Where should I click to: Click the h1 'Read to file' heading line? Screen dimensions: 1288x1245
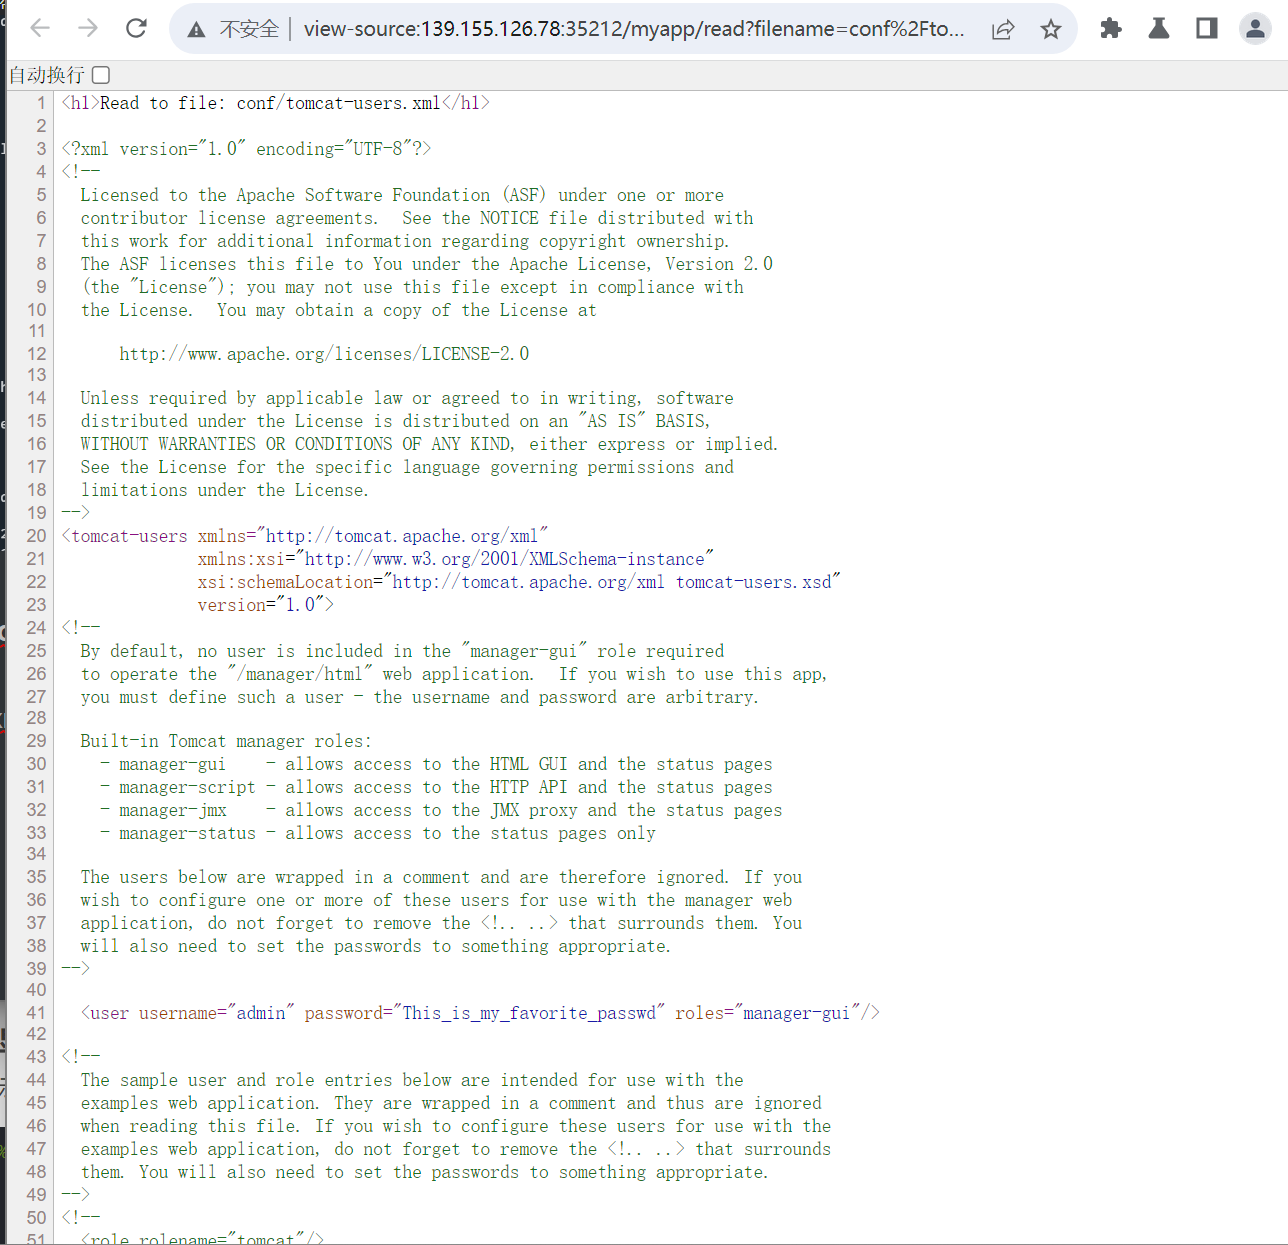coord(276,103)
